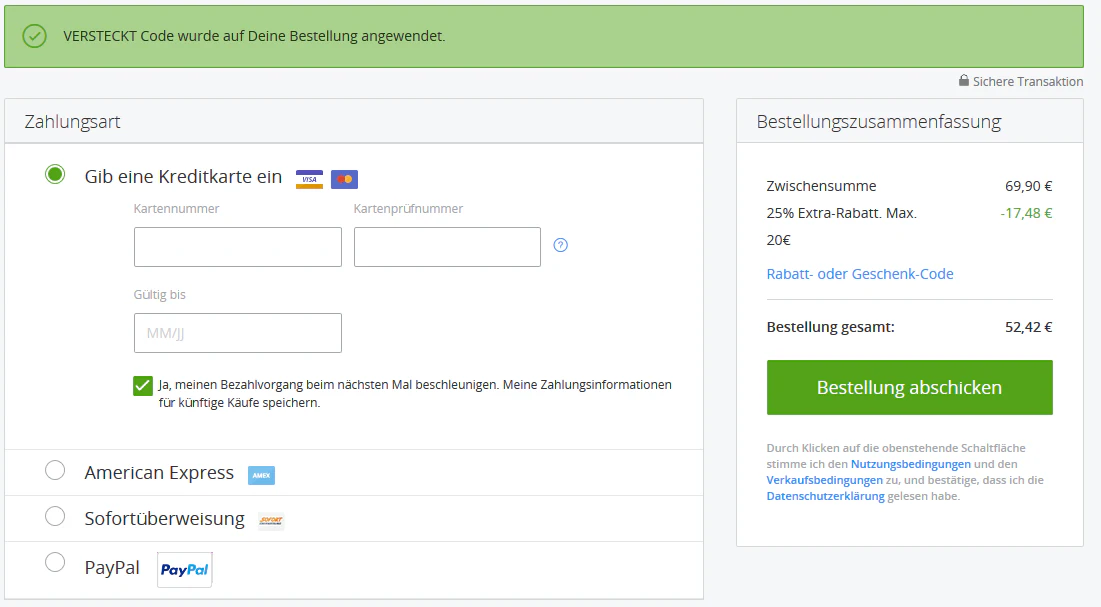Select the PayPal radio button

point(55,562)
